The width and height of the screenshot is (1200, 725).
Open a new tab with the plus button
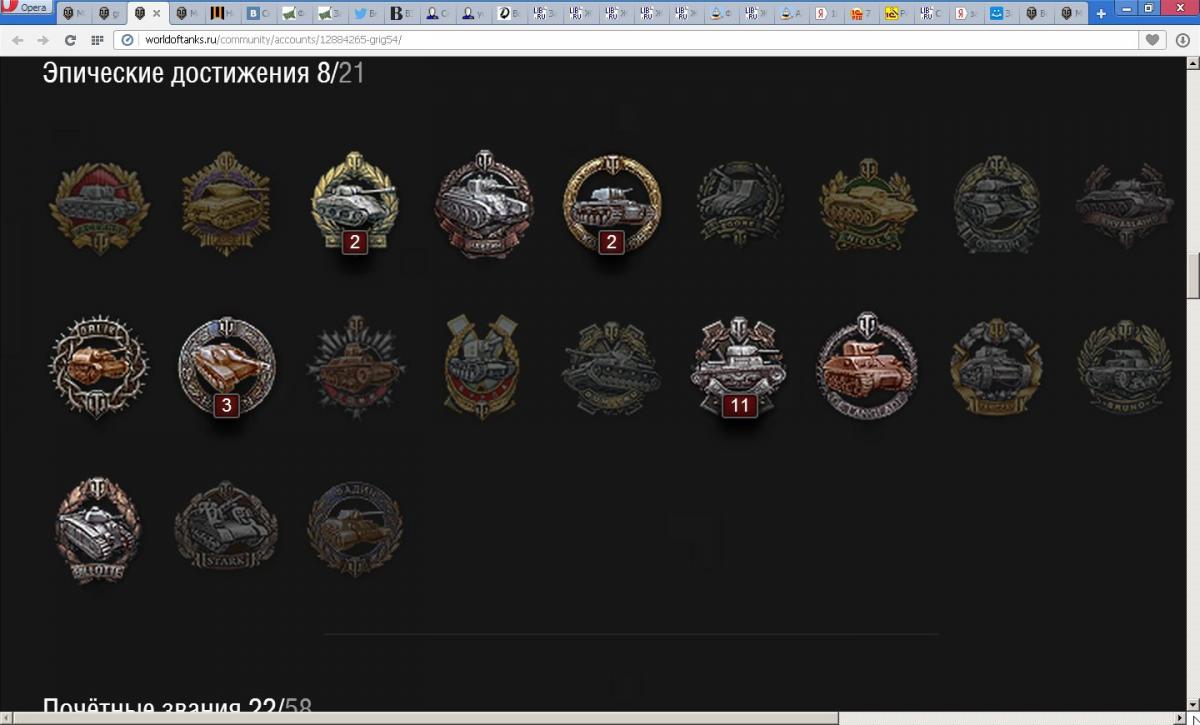click(1102, 14)
